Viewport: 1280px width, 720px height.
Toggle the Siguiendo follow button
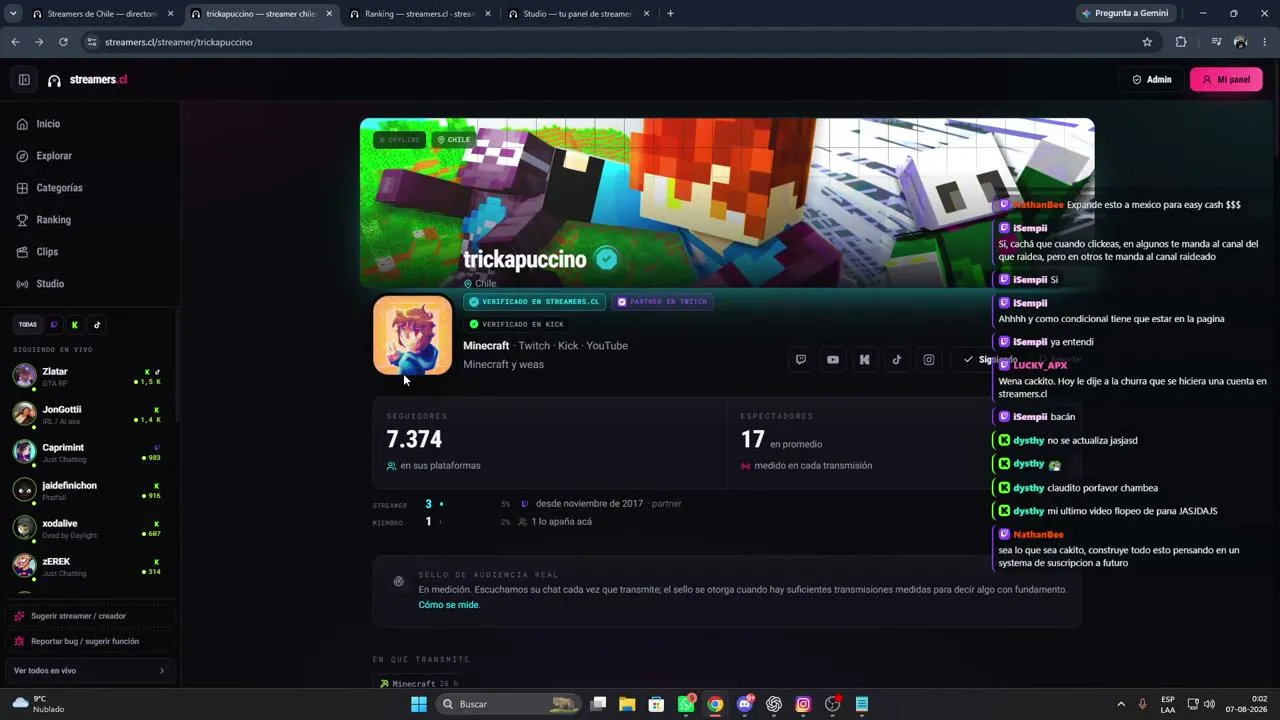pyautogui.click(x=989, y=360)
